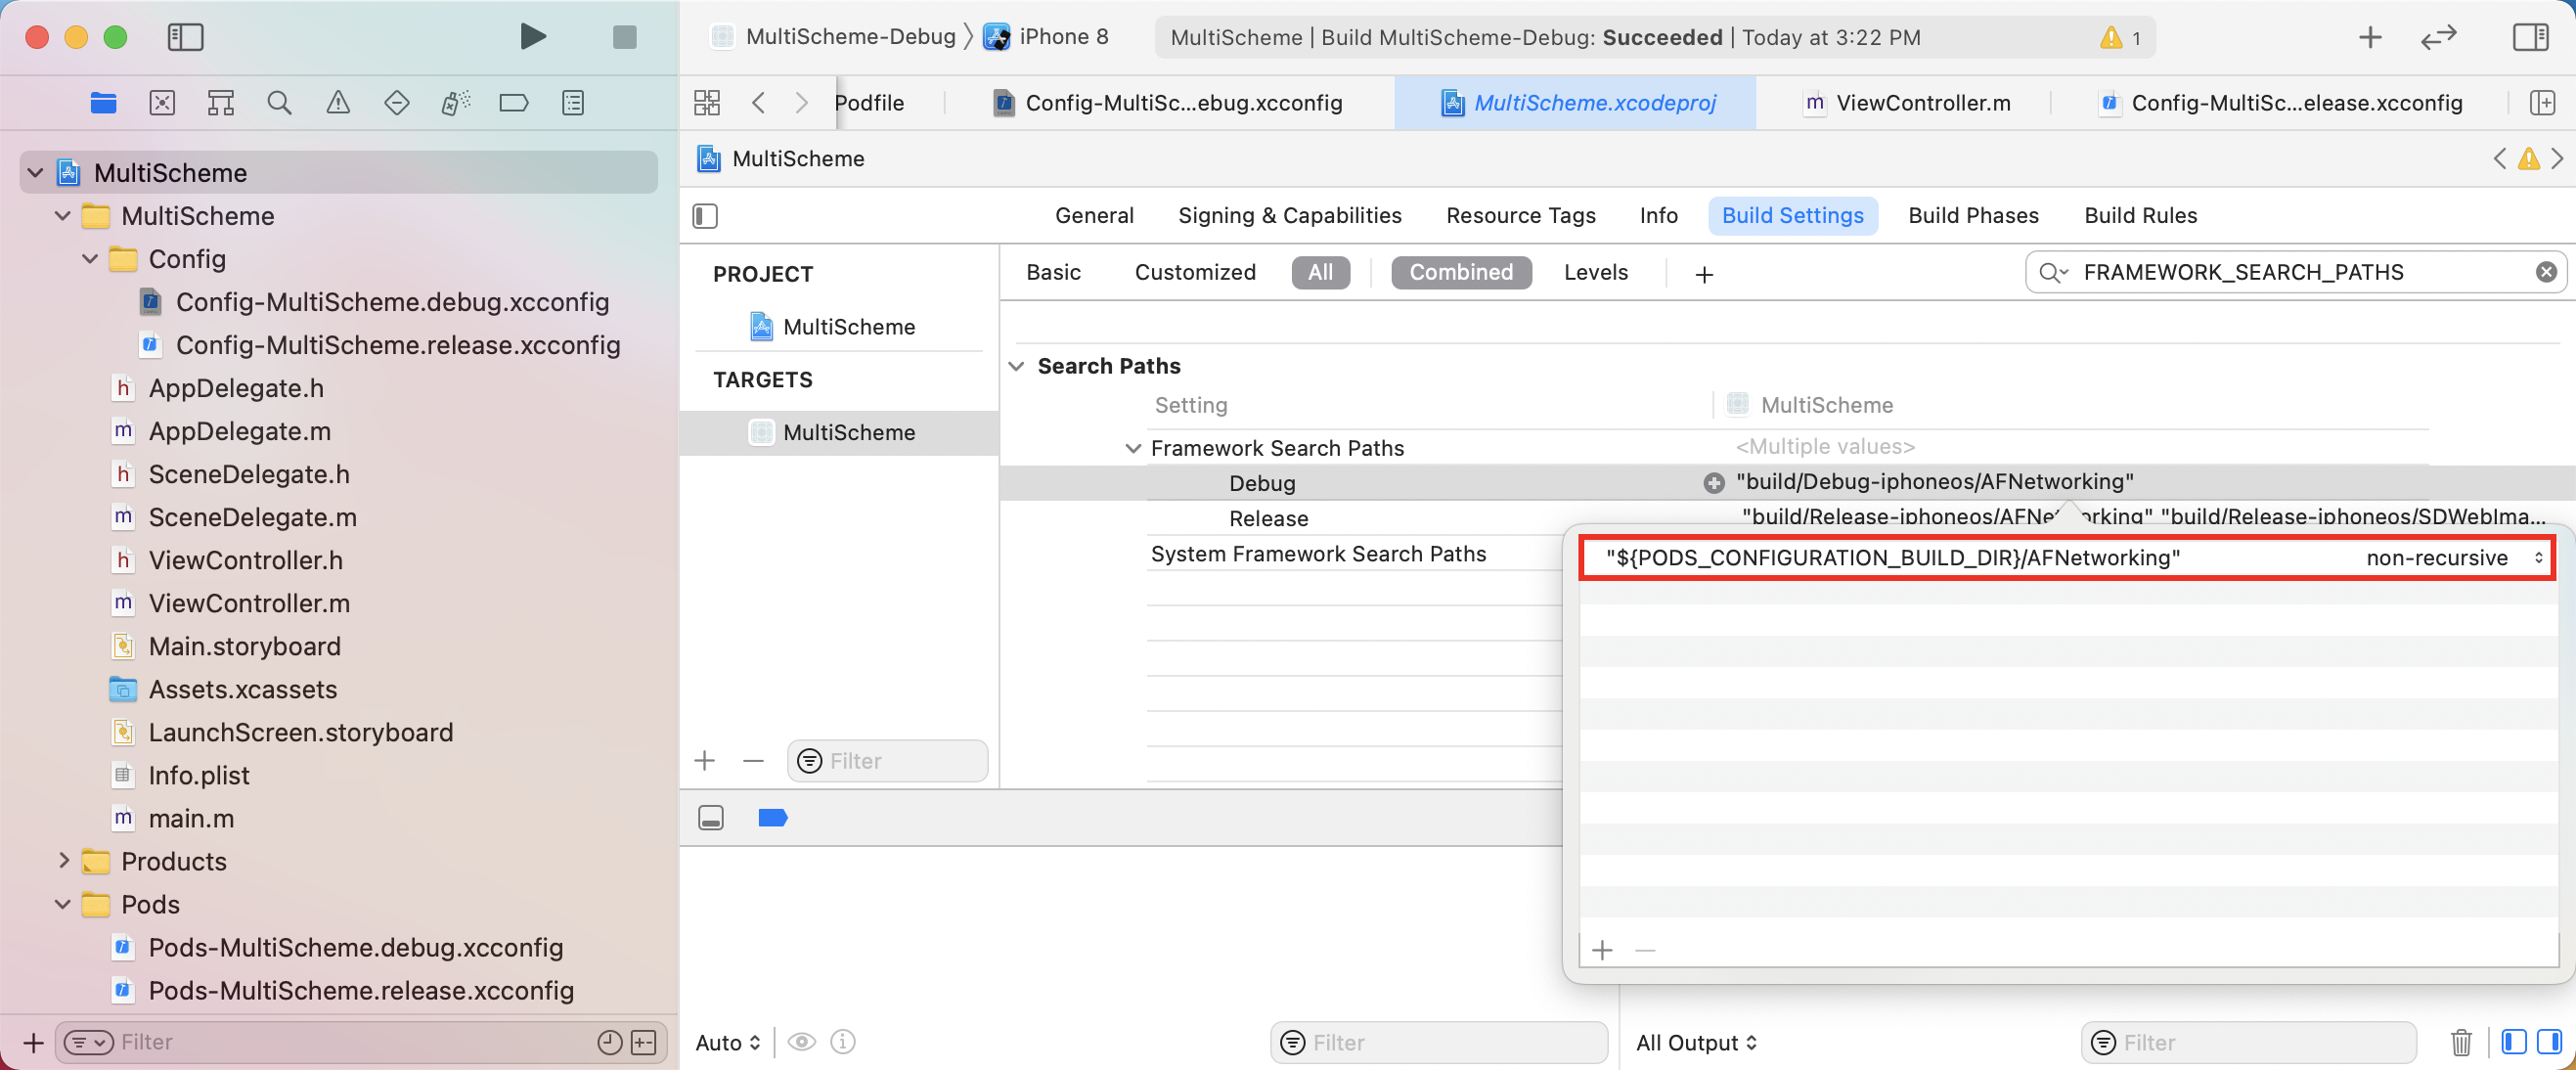
Task: Expand the Products folder
Action: pyautogui.click(x=63, y=861)
